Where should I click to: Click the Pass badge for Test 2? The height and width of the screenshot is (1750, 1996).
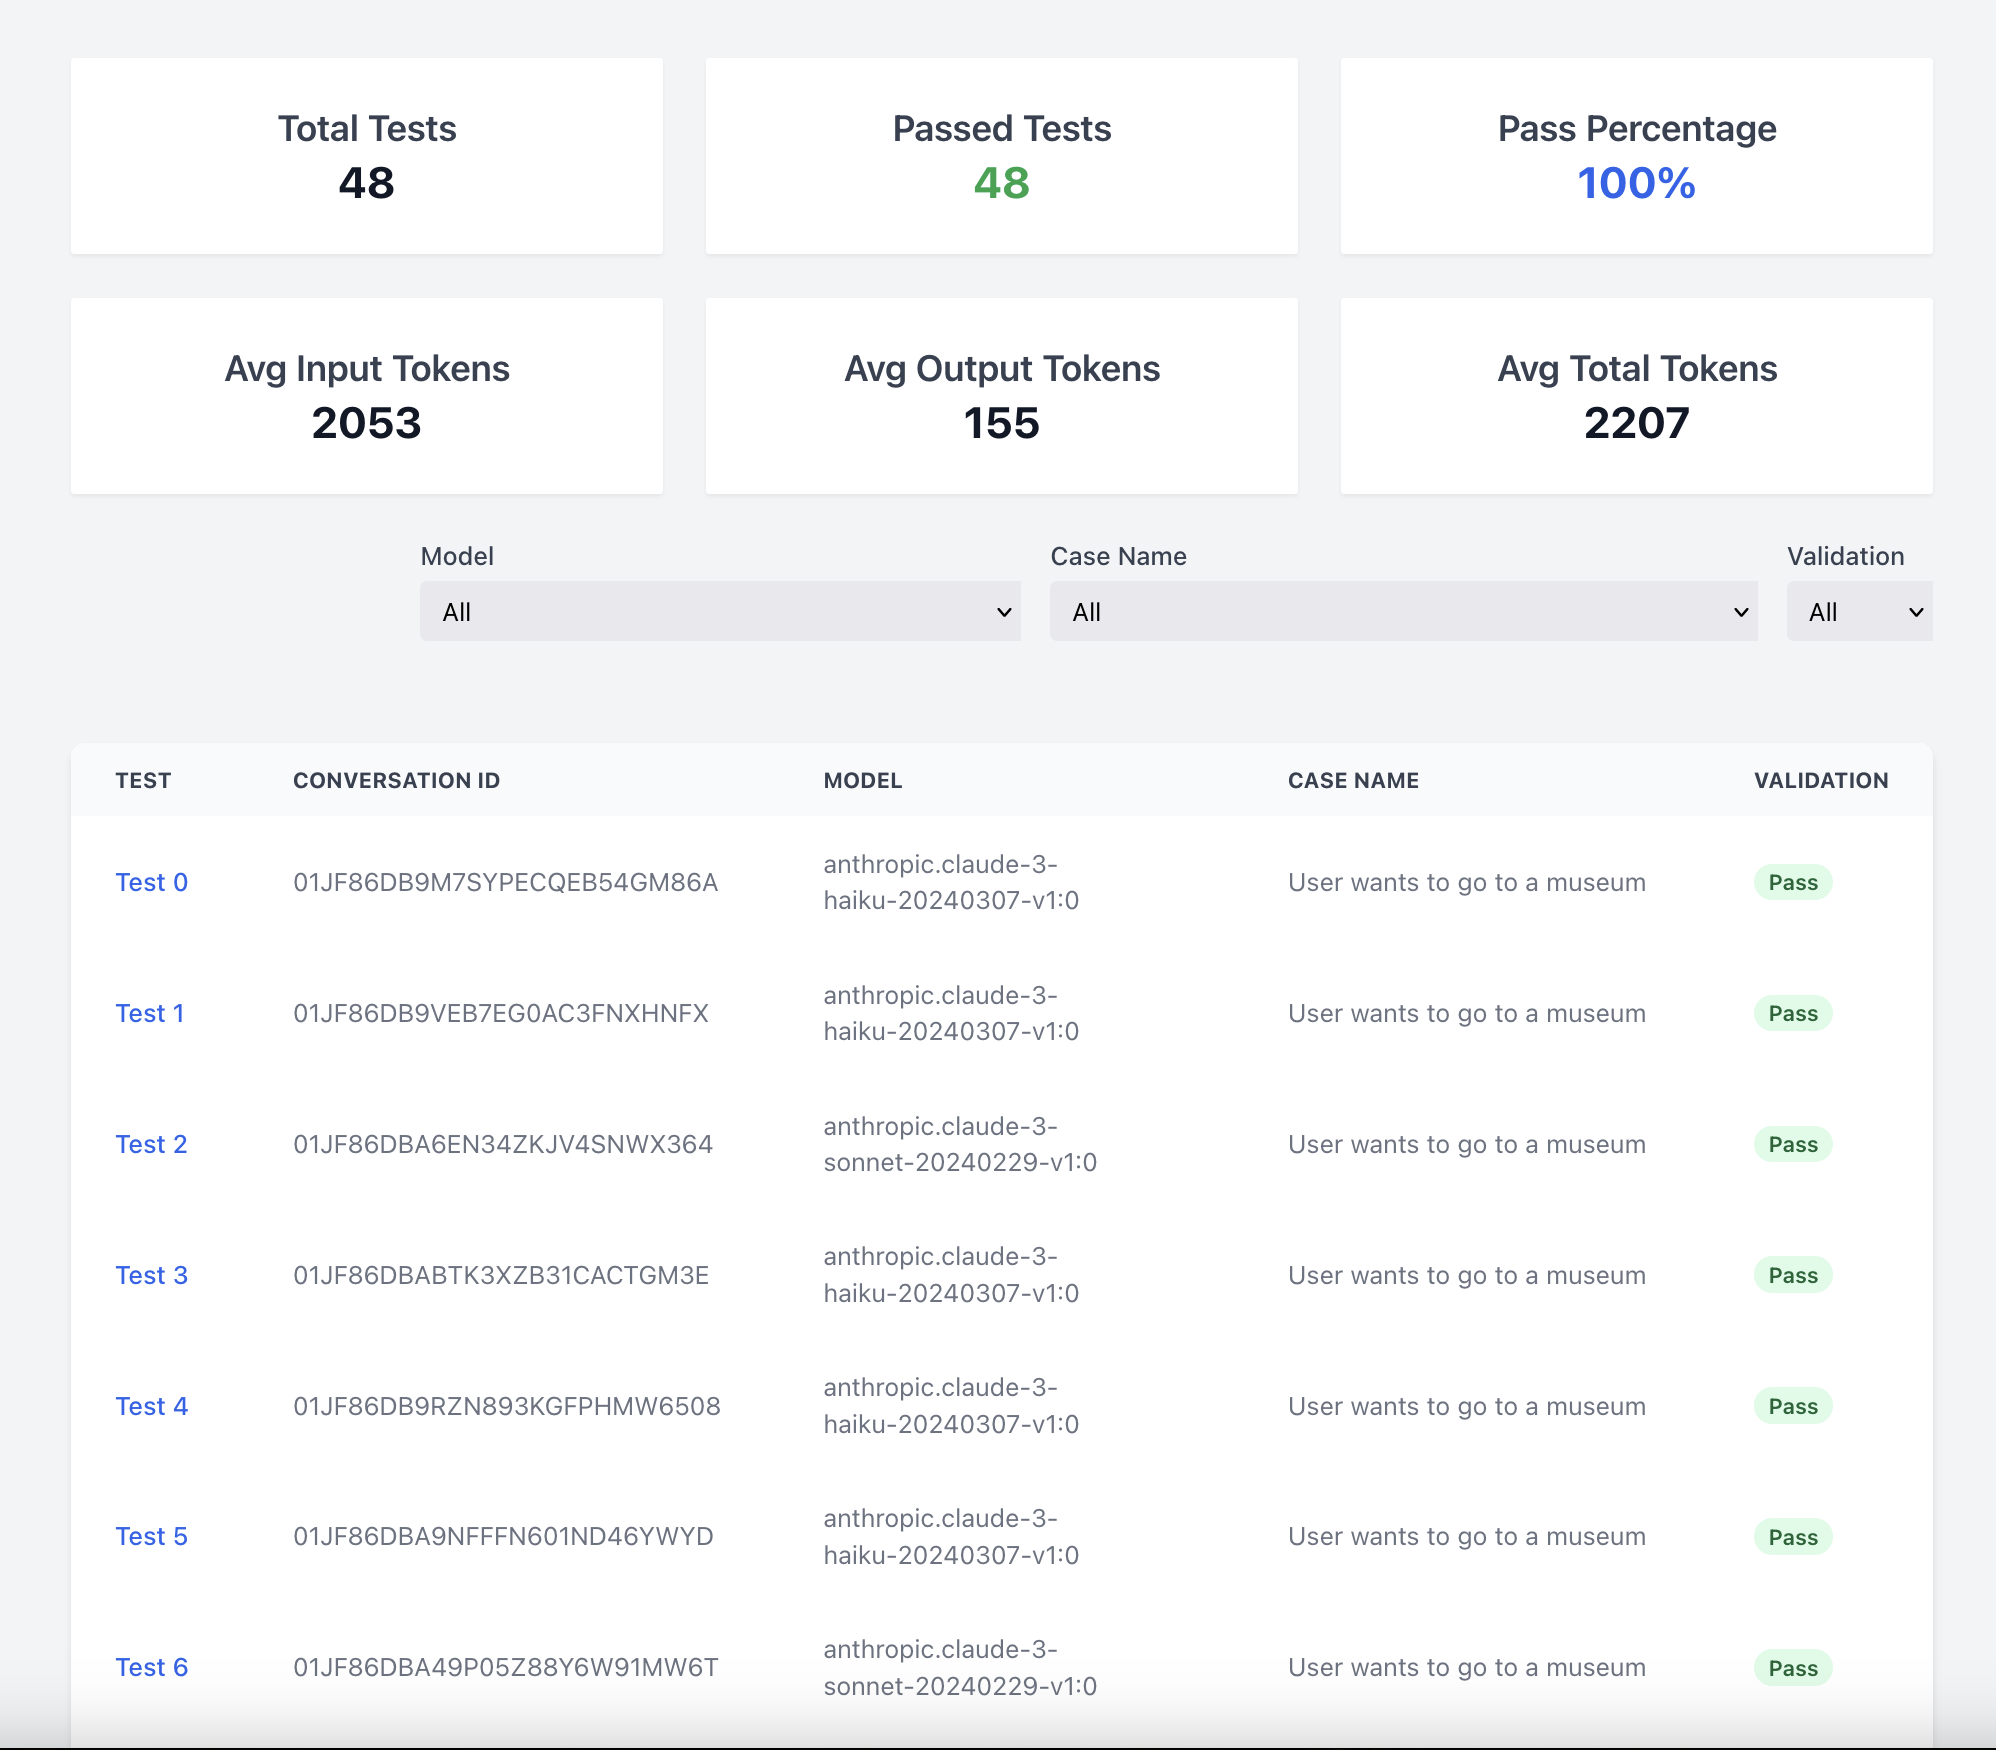pyautogui.click(x=1793, y=1144)
